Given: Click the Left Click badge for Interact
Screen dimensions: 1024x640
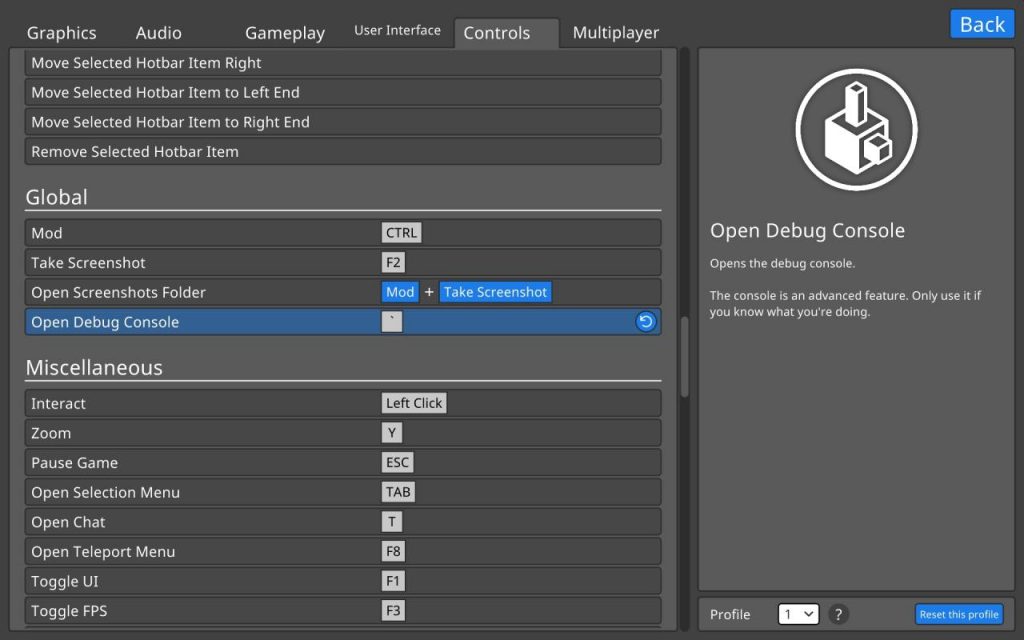Looking at the screenshot, I should point(414,402).
